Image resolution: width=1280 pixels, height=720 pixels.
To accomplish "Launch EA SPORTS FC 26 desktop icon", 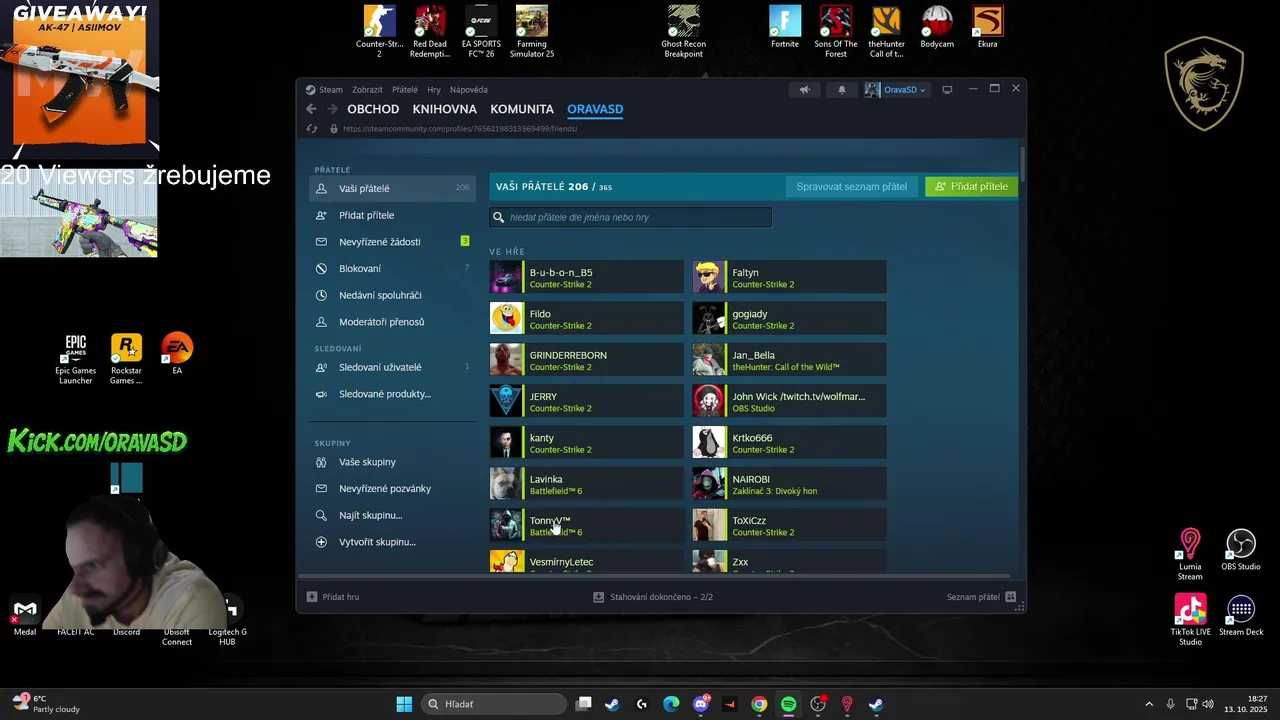I will coord(481,31).
